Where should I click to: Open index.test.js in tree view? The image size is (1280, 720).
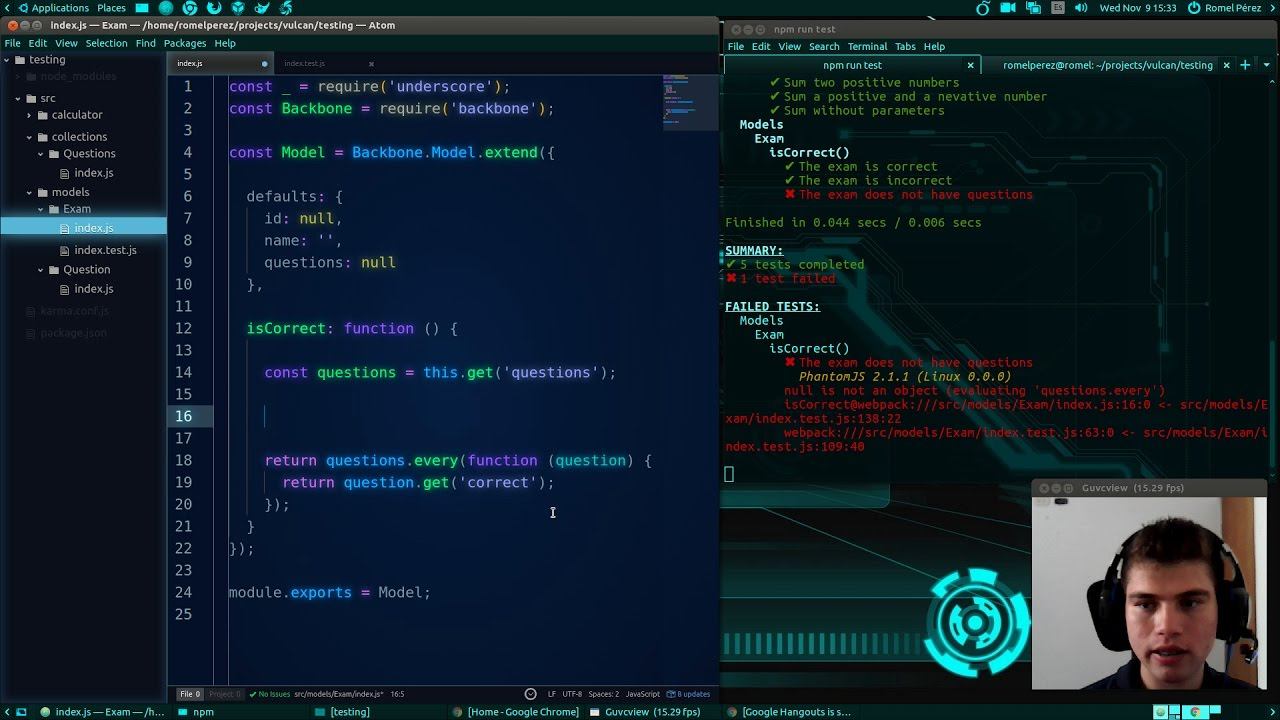[x=105, y=250]
